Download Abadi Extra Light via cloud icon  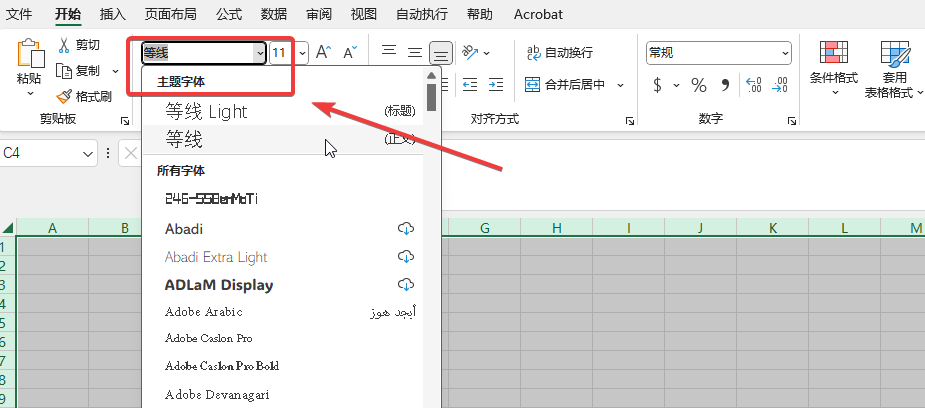tap(406, 257)
